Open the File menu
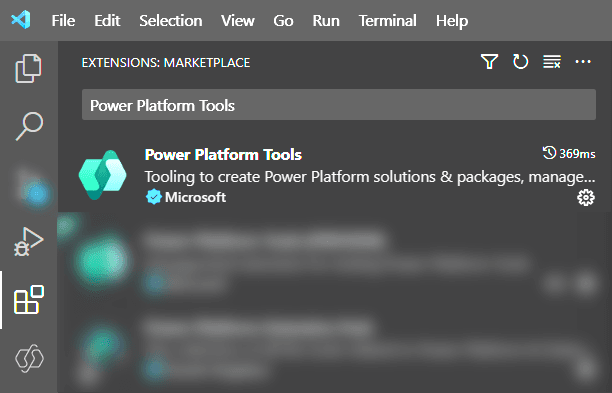The width and height of the screenshot is (612, 393). (x=63, y=21)
